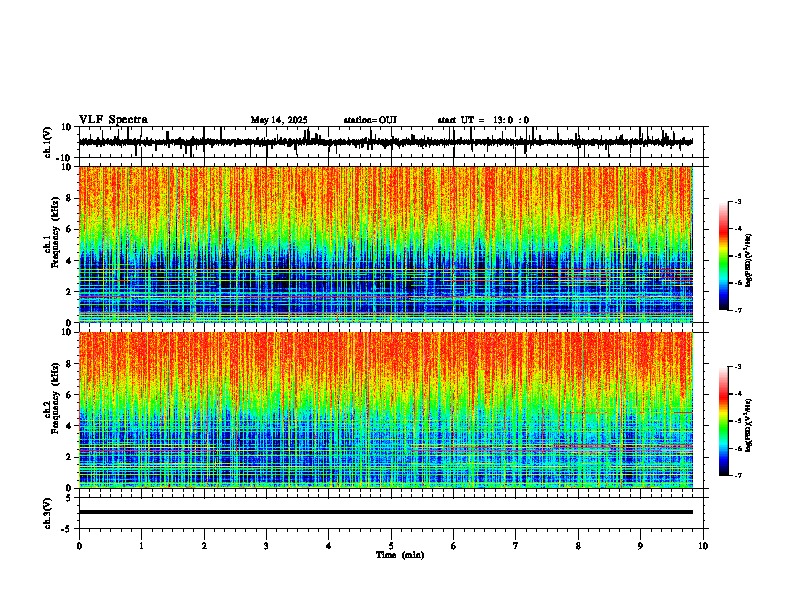Click the "ch.1(V)" axis label

[x=48, y=142]
